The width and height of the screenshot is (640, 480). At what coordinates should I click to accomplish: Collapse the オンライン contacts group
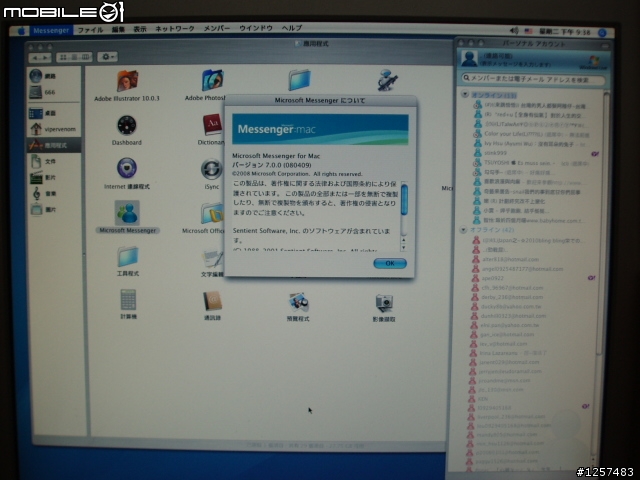click(465, 94)
